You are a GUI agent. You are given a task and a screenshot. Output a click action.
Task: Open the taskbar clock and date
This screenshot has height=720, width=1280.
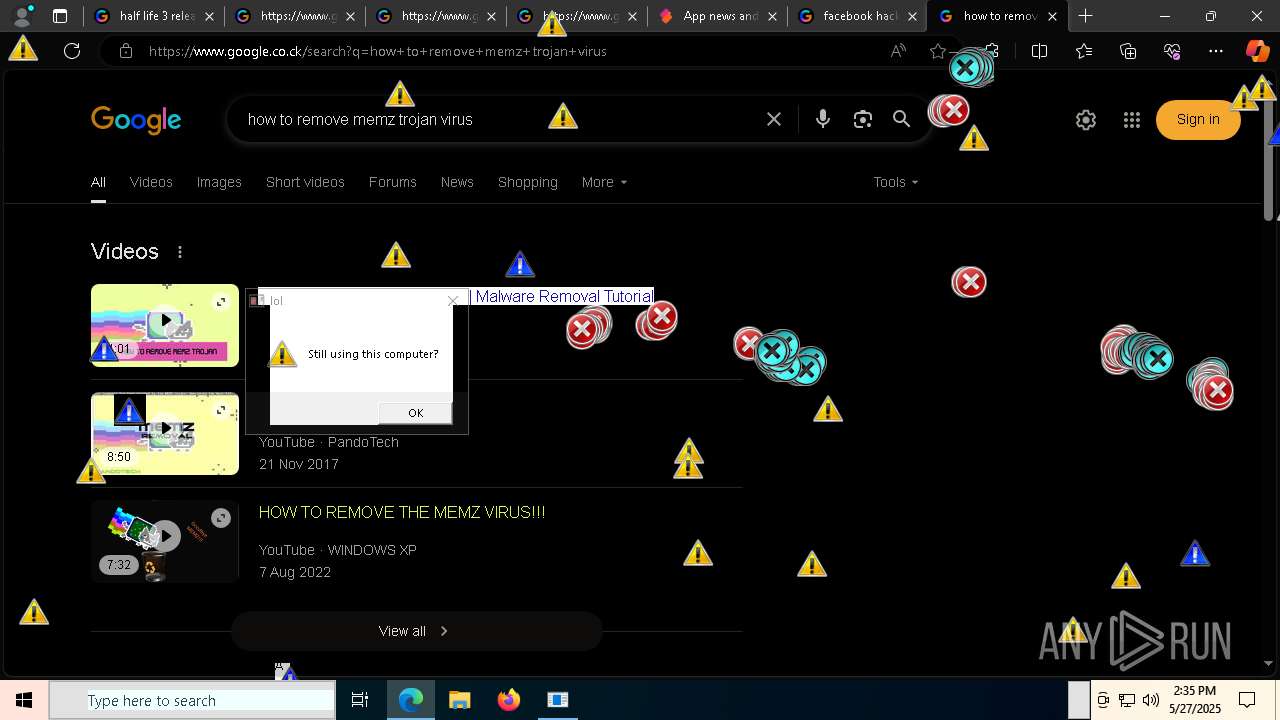point(1195,700)
